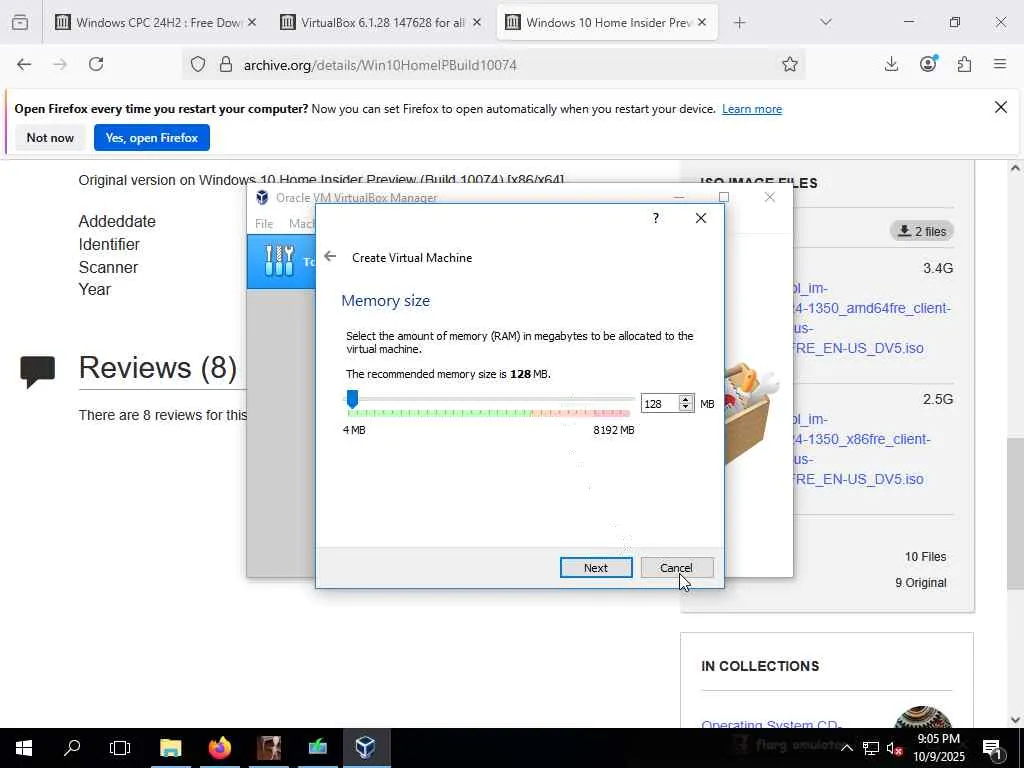Open Task View on the taskbar
Image resolution: width=1024 pixels, height=768 pixels.
[x=120, y=748]
